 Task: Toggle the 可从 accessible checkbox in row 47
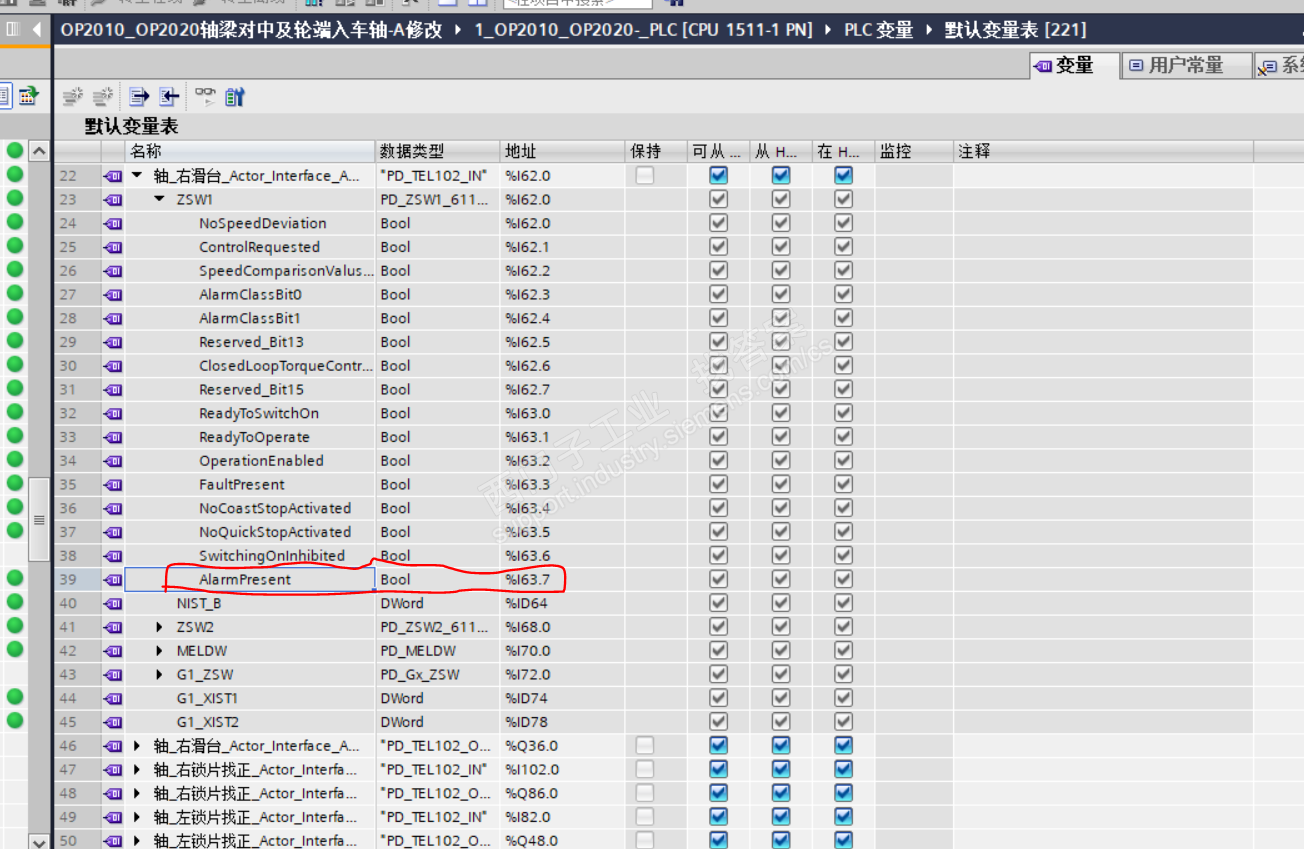tap(718, 770)
